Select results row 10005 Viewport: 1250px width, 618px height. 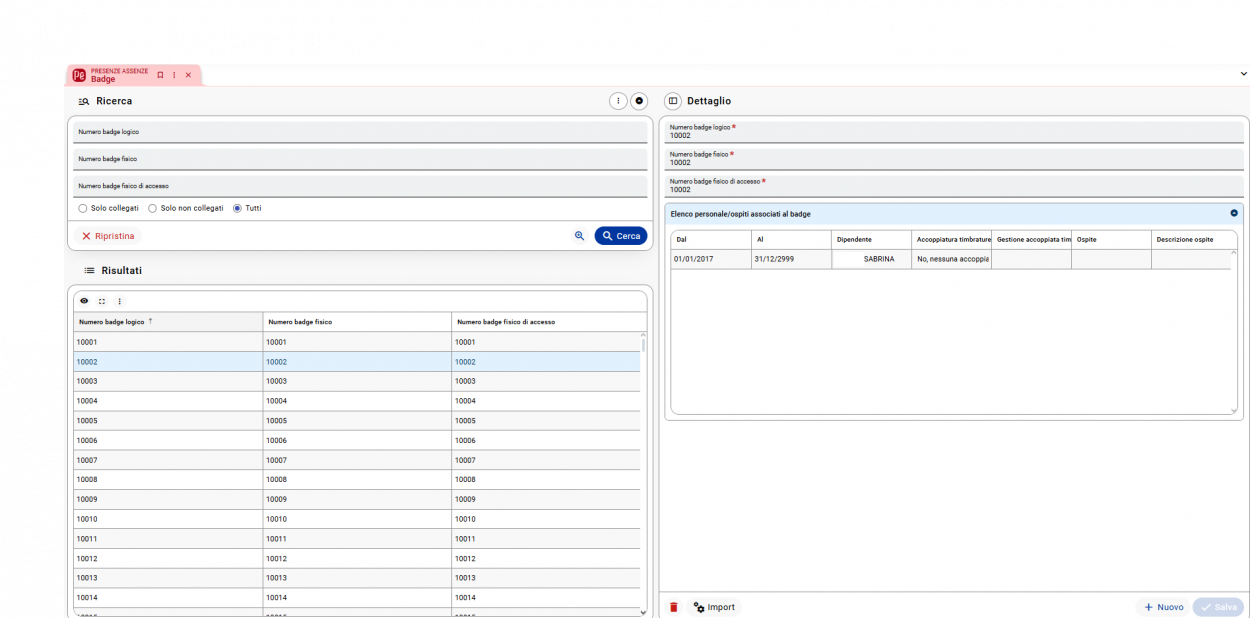(357, 421)
